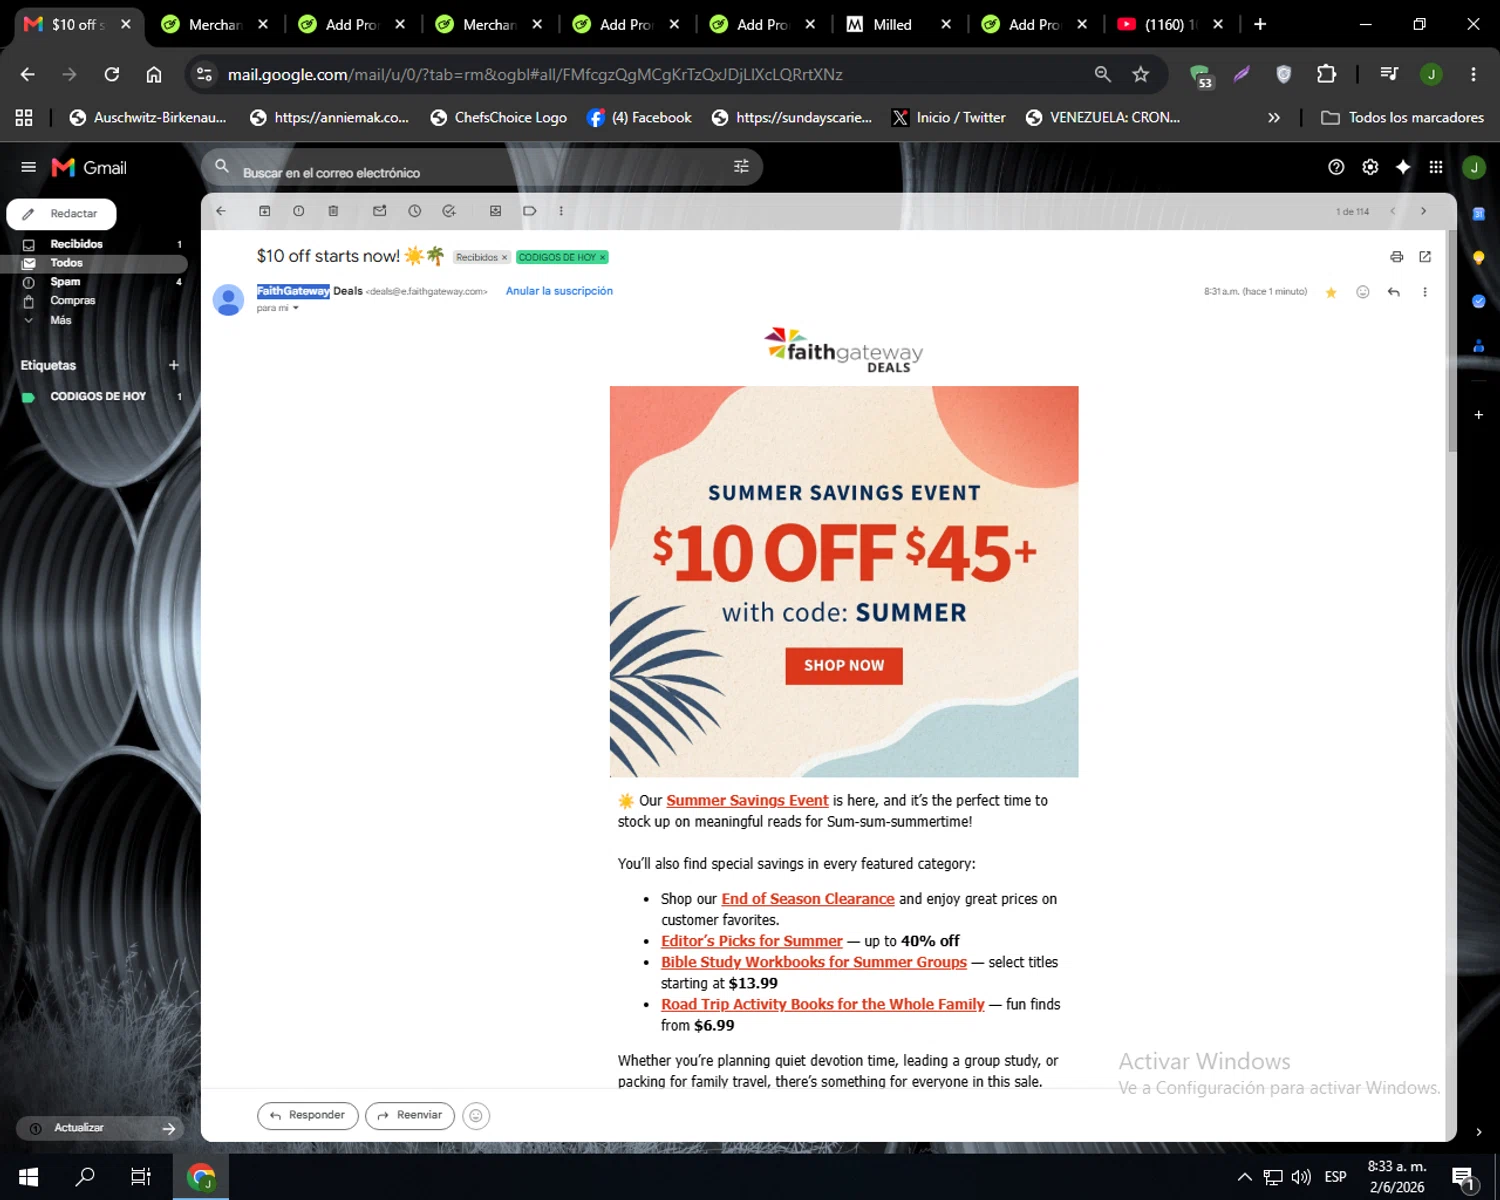This screenshot has height=1200, width=1500.
Task: Open the Google apps grid
Action: (x=1436, y=167)
